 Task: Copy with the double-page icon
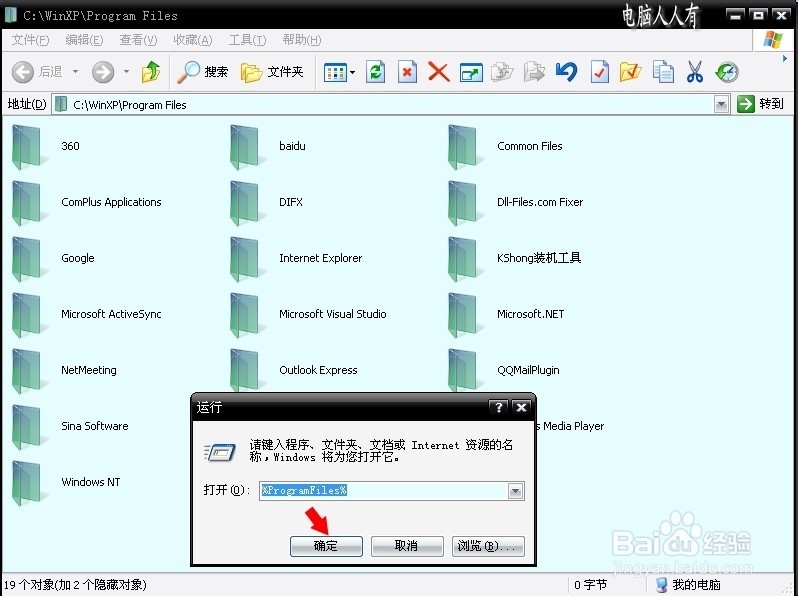click(x=663, y=72)
